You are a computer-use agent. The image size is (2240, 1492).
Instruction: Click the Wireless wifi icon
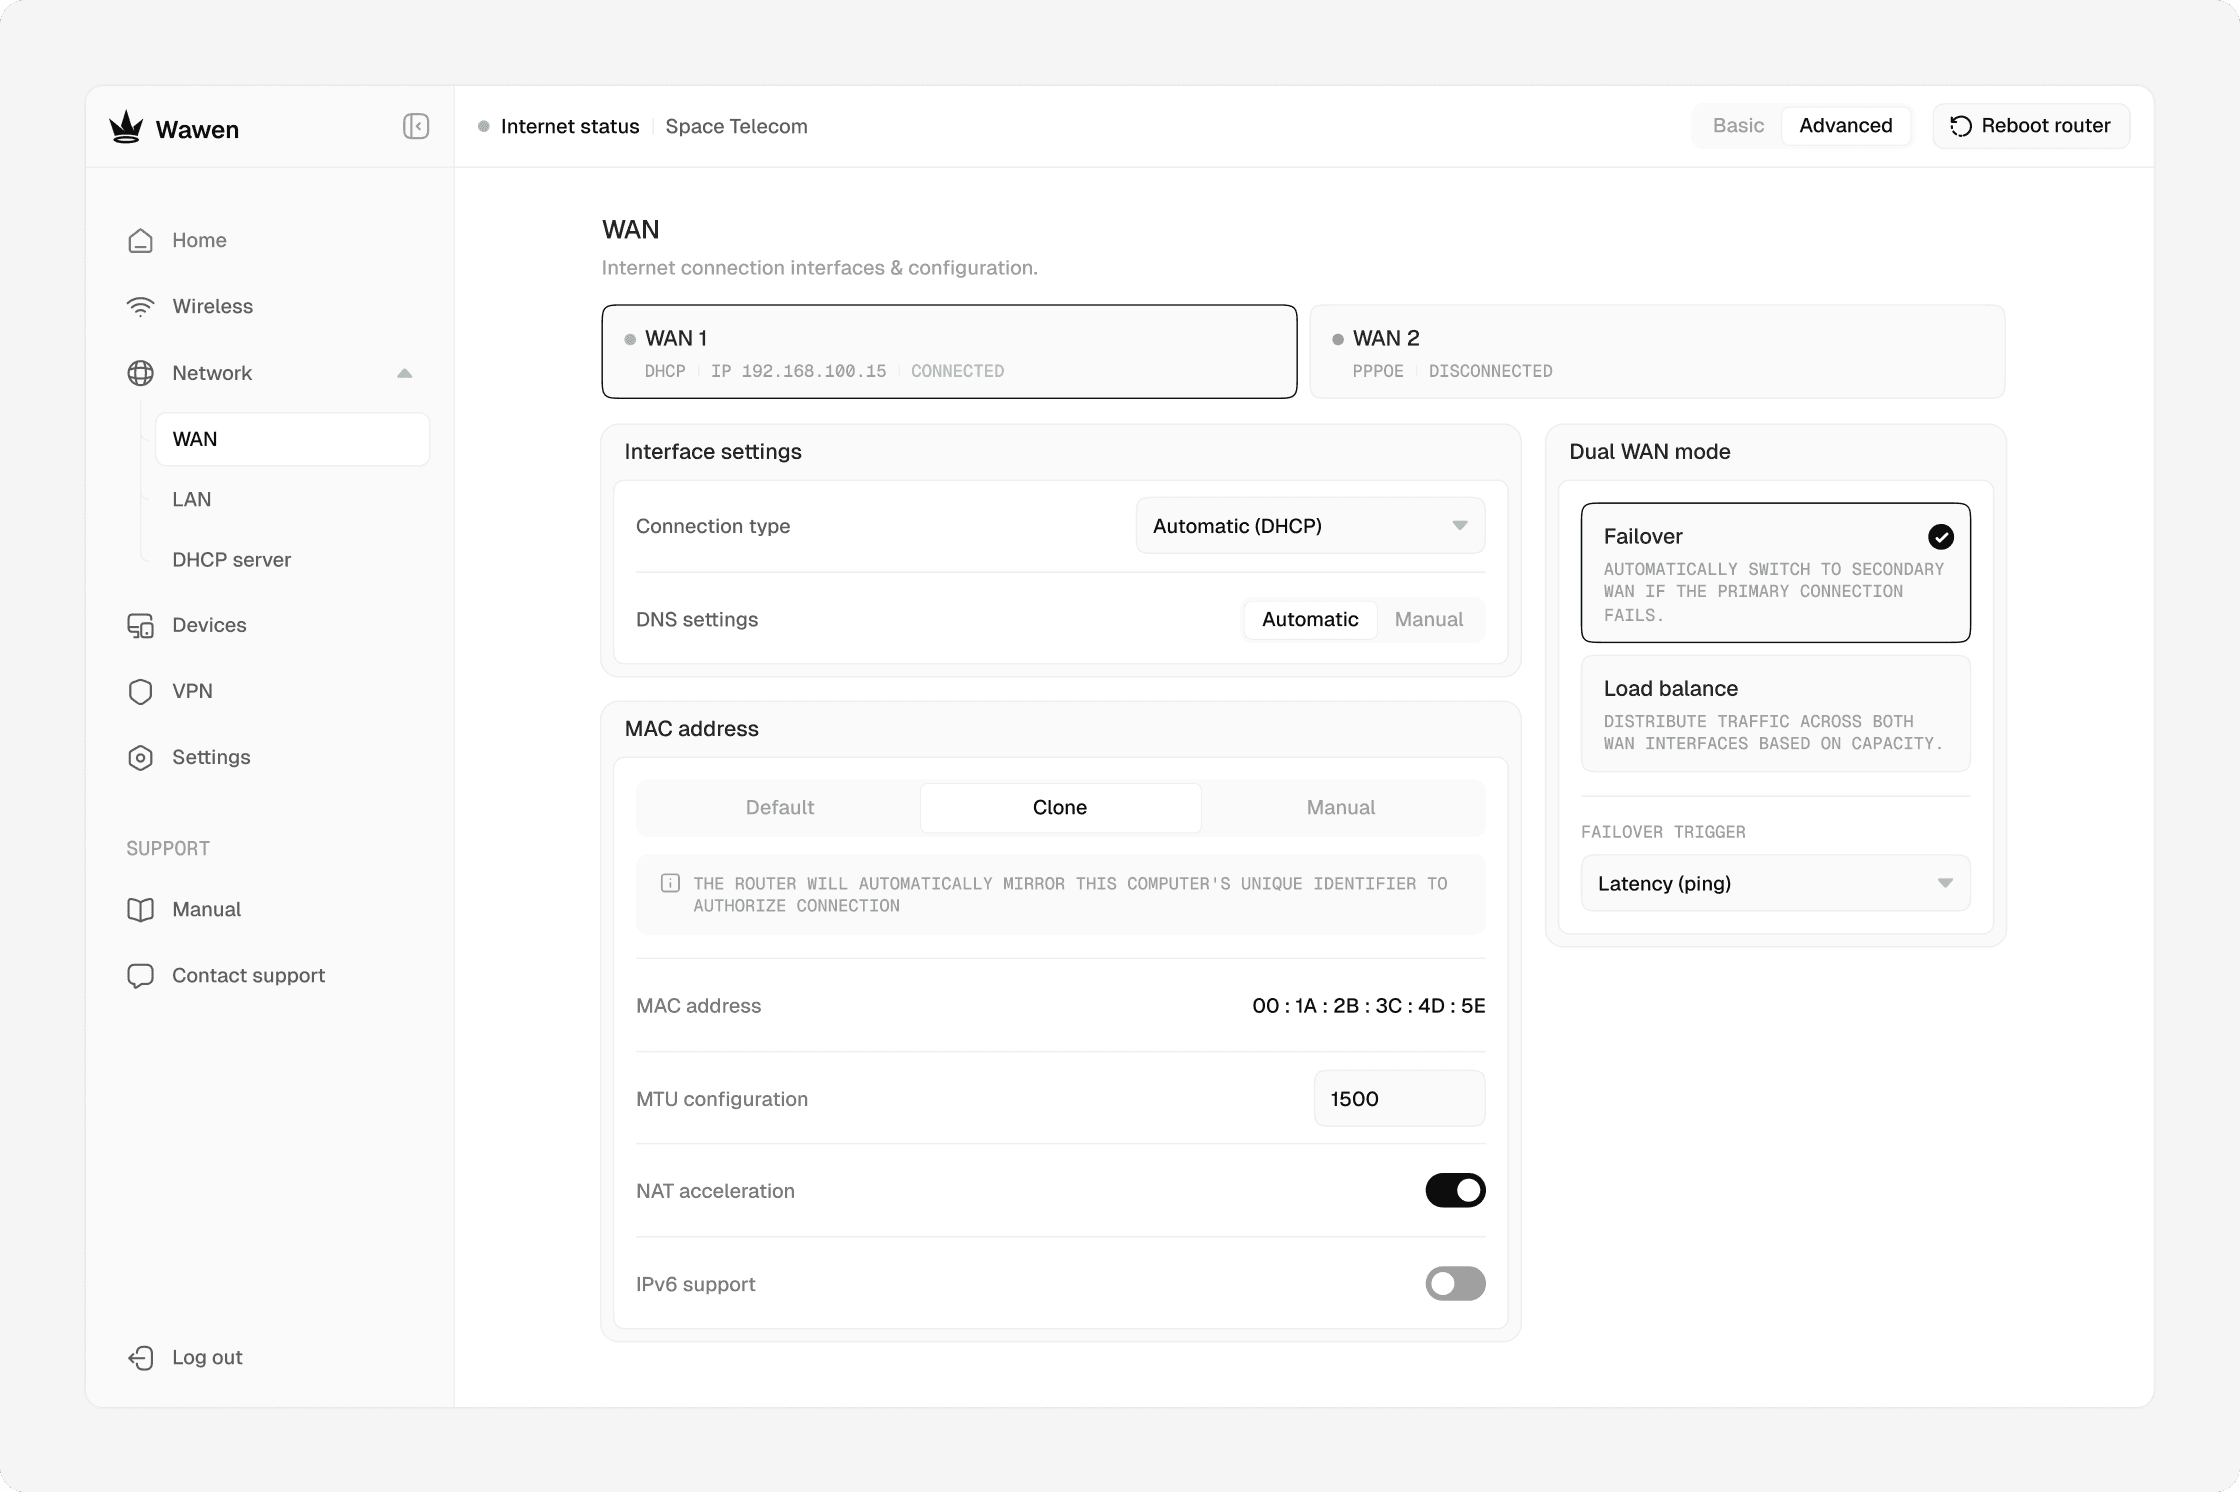(140, 306)
